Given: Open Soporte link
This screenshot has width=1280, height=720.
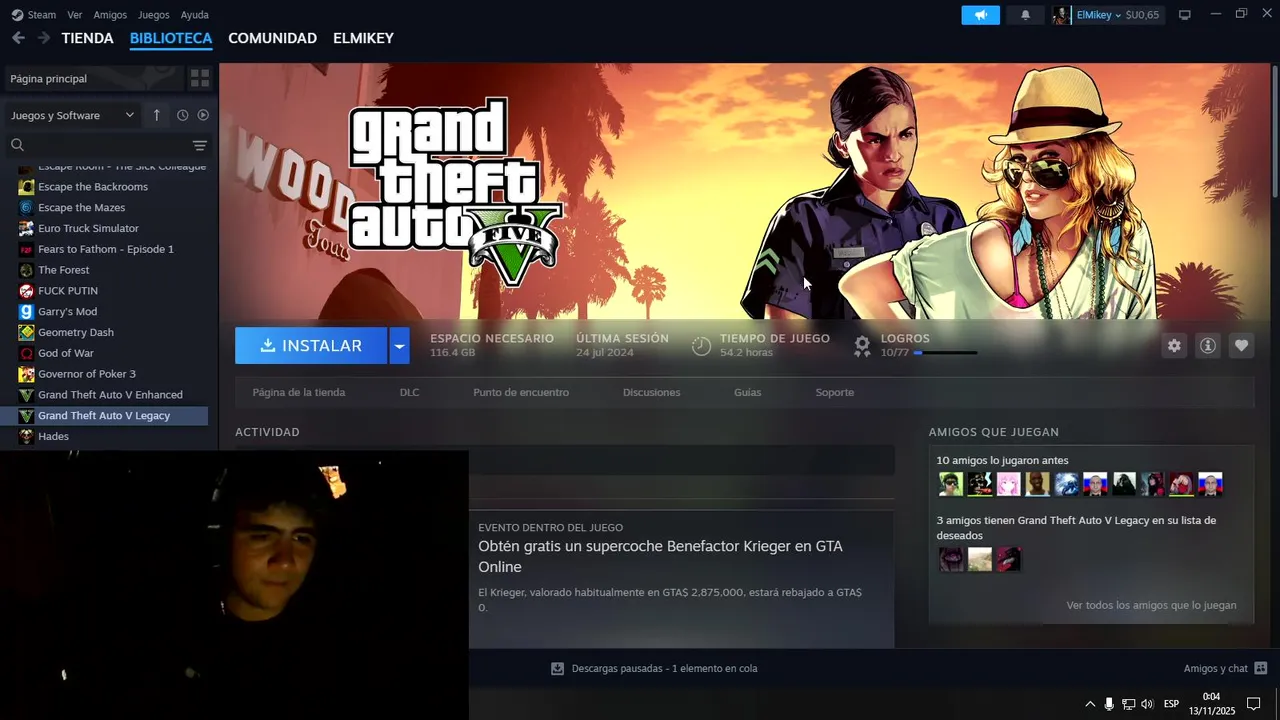Looking at the screenshot, I should point(834,392).
